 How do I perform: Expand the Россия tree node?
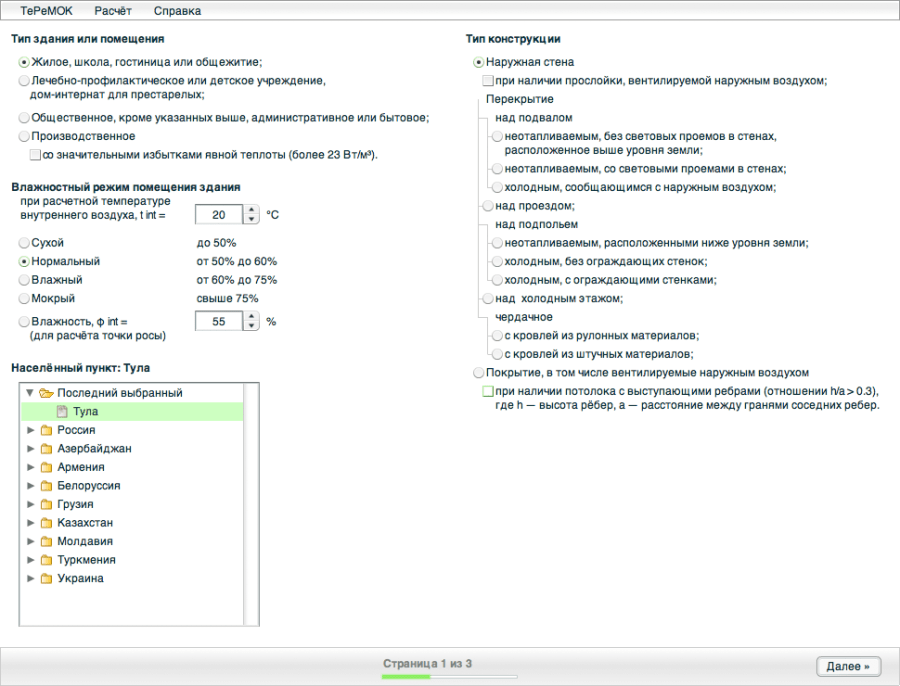[30, 430]
